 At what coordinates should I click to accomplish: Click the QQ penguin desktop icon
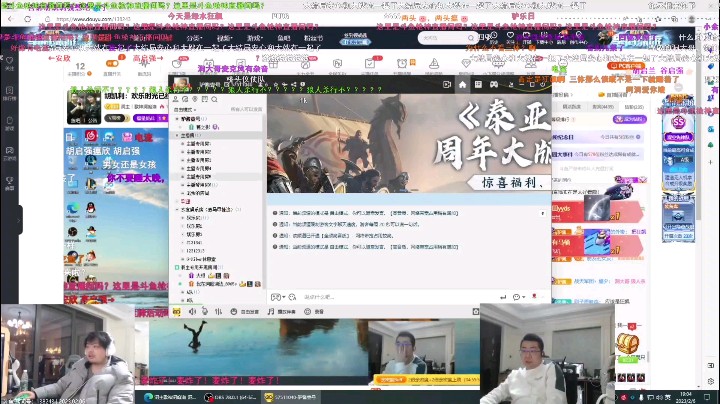pos(91,209)
